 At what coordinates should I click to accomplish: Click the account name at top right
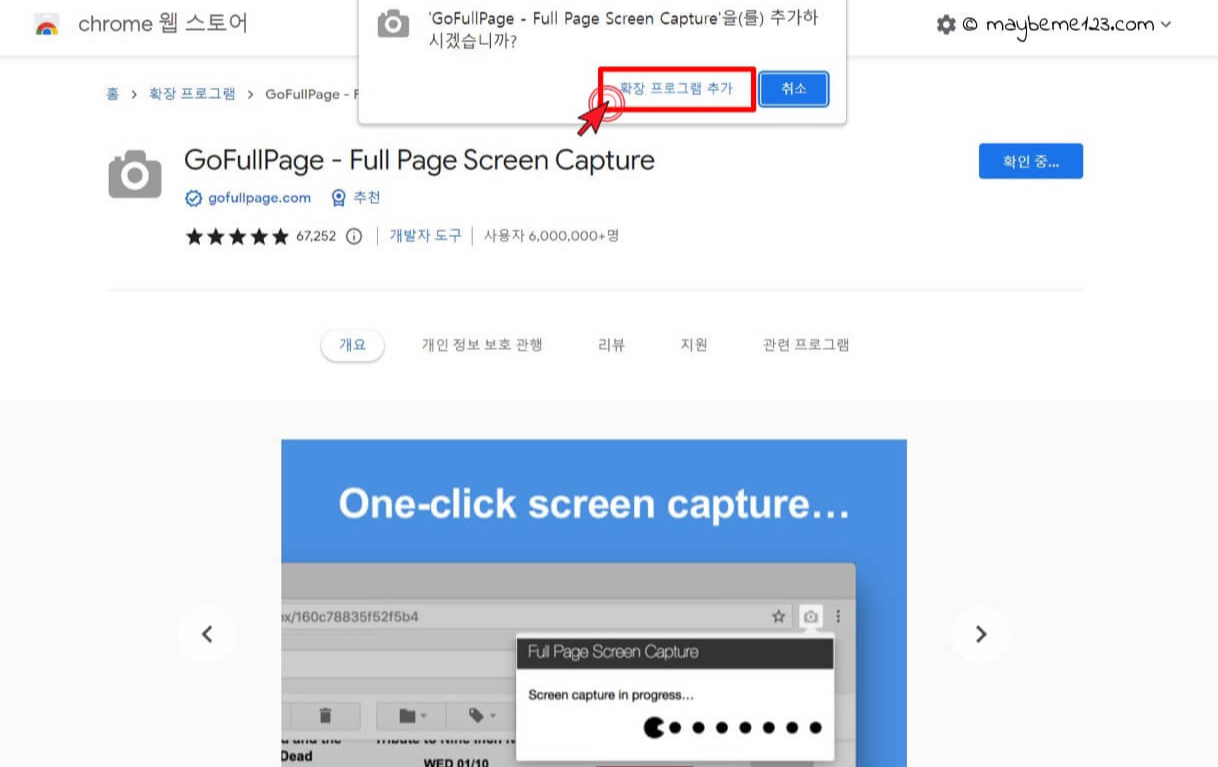[1070, 25]
